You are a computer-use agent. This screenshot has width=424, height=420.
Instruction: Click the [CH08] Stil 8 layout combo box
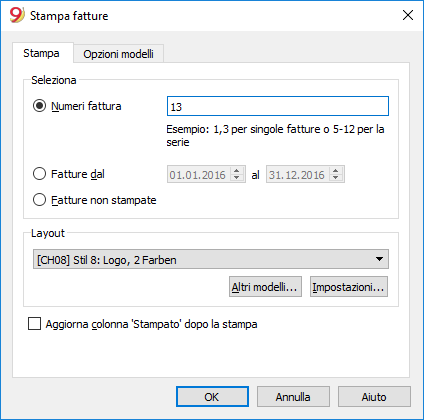tap(211, 259)
